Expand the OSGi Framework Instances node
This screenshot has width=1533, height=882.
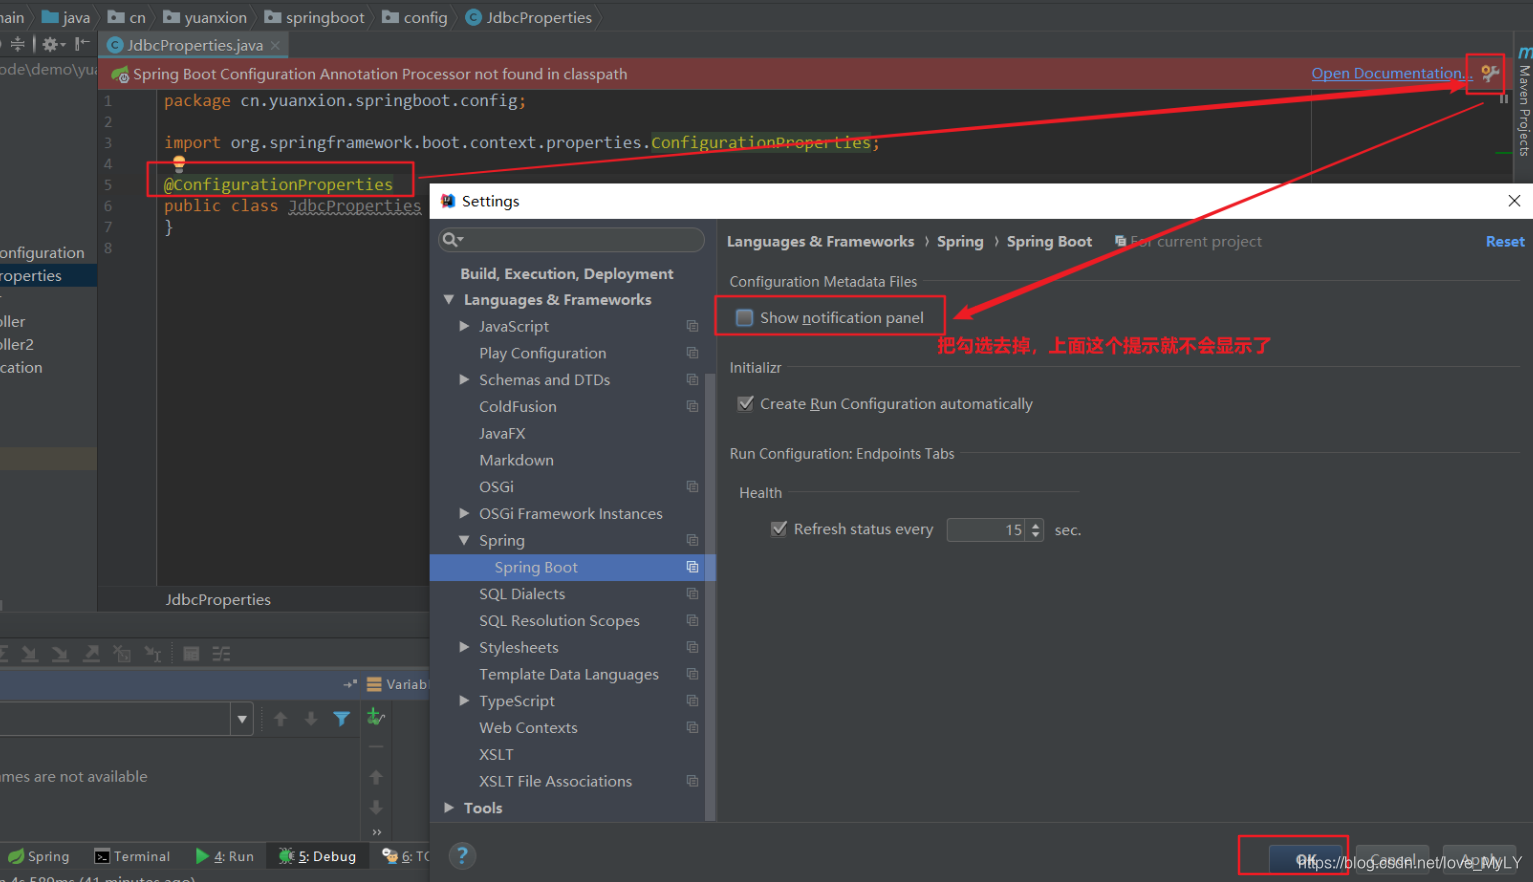click(464, 514)
